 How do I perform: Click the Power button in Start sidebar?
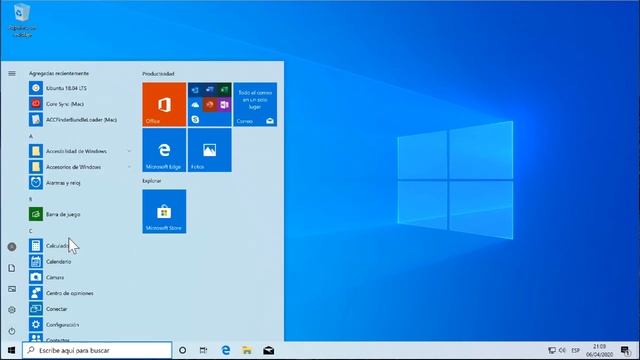12,331
